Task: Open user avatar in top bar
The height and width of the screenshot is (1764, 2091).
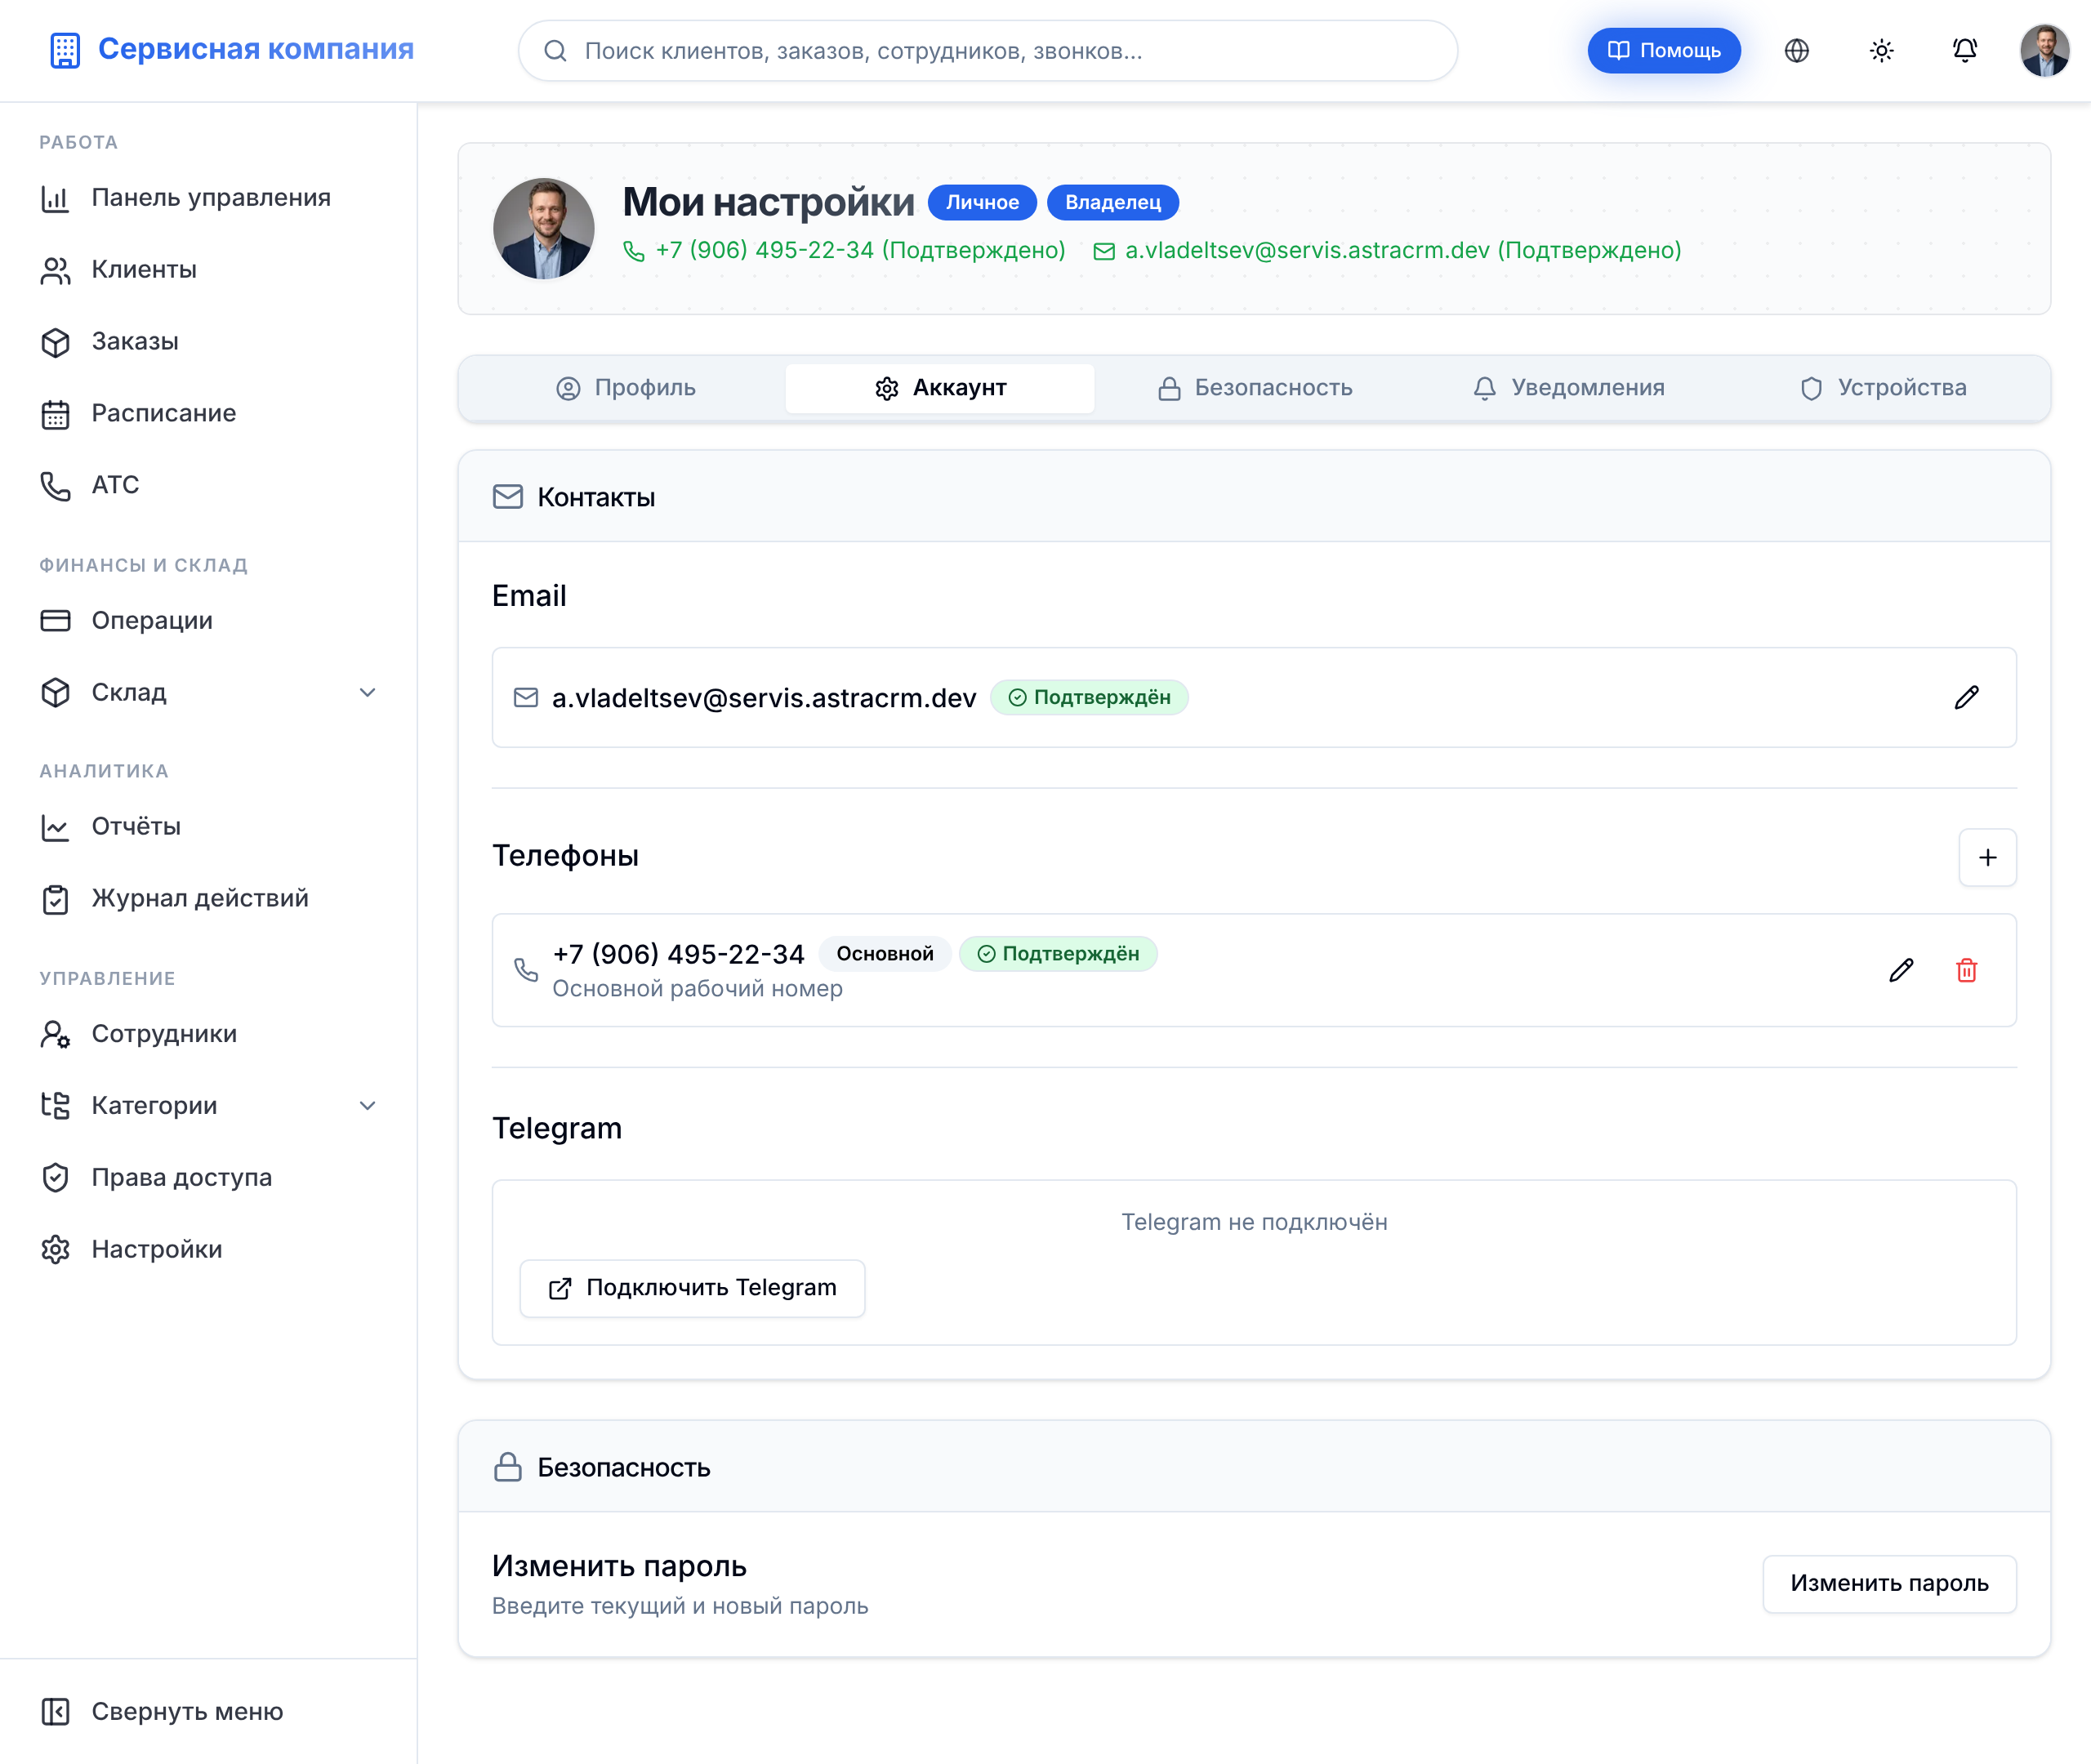Action: 2045,51
